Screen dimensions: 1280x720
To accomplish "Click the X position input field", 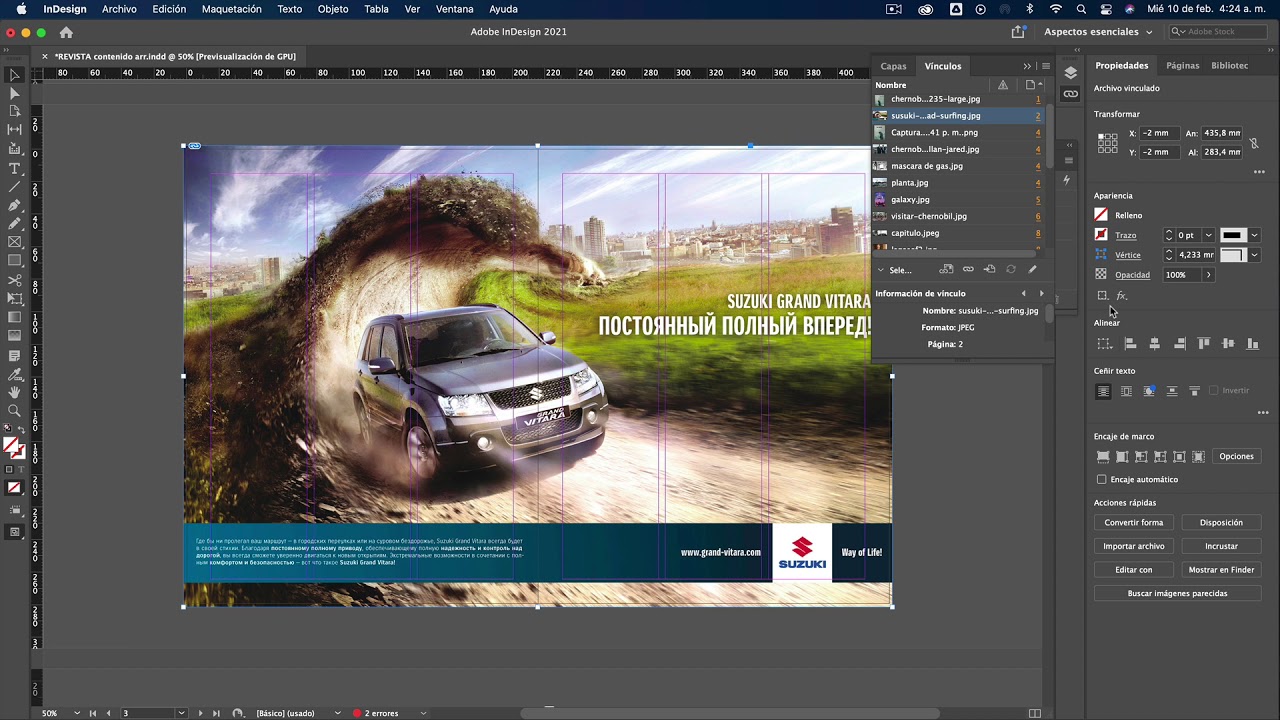I will 1158,133.
